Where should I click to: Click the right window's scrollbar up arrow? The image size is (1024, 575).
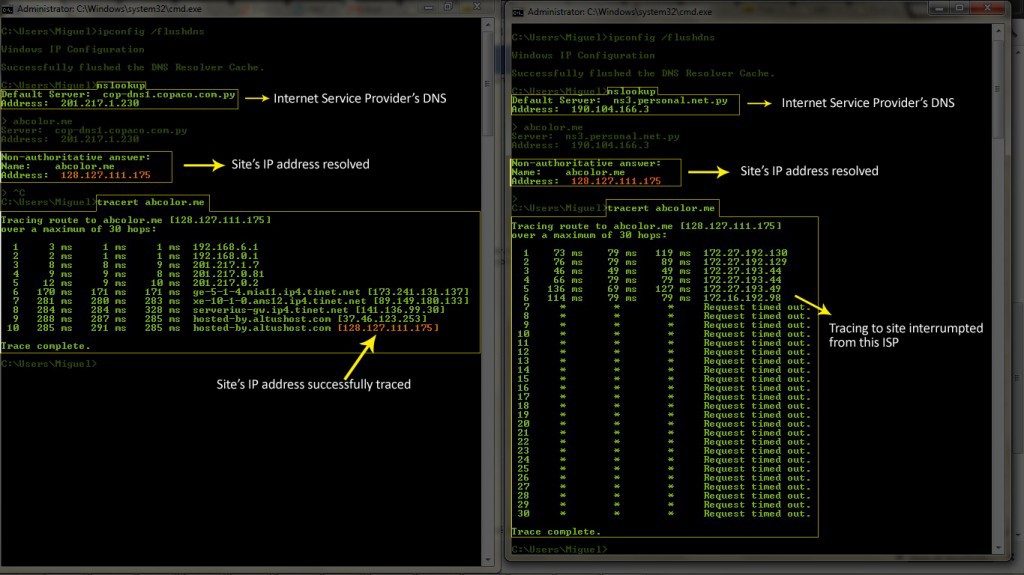pyautogui.click(x=998, y=31)
